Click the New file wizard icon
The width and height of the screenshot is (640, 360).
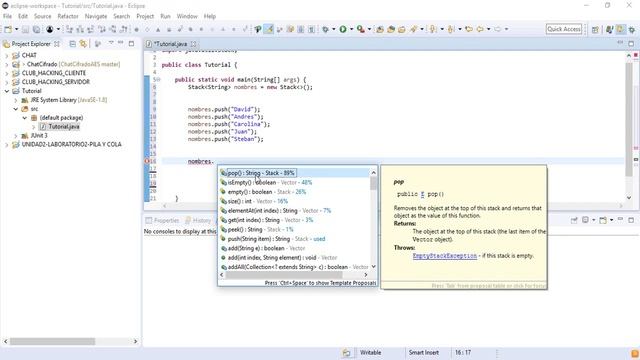point(8,29)
